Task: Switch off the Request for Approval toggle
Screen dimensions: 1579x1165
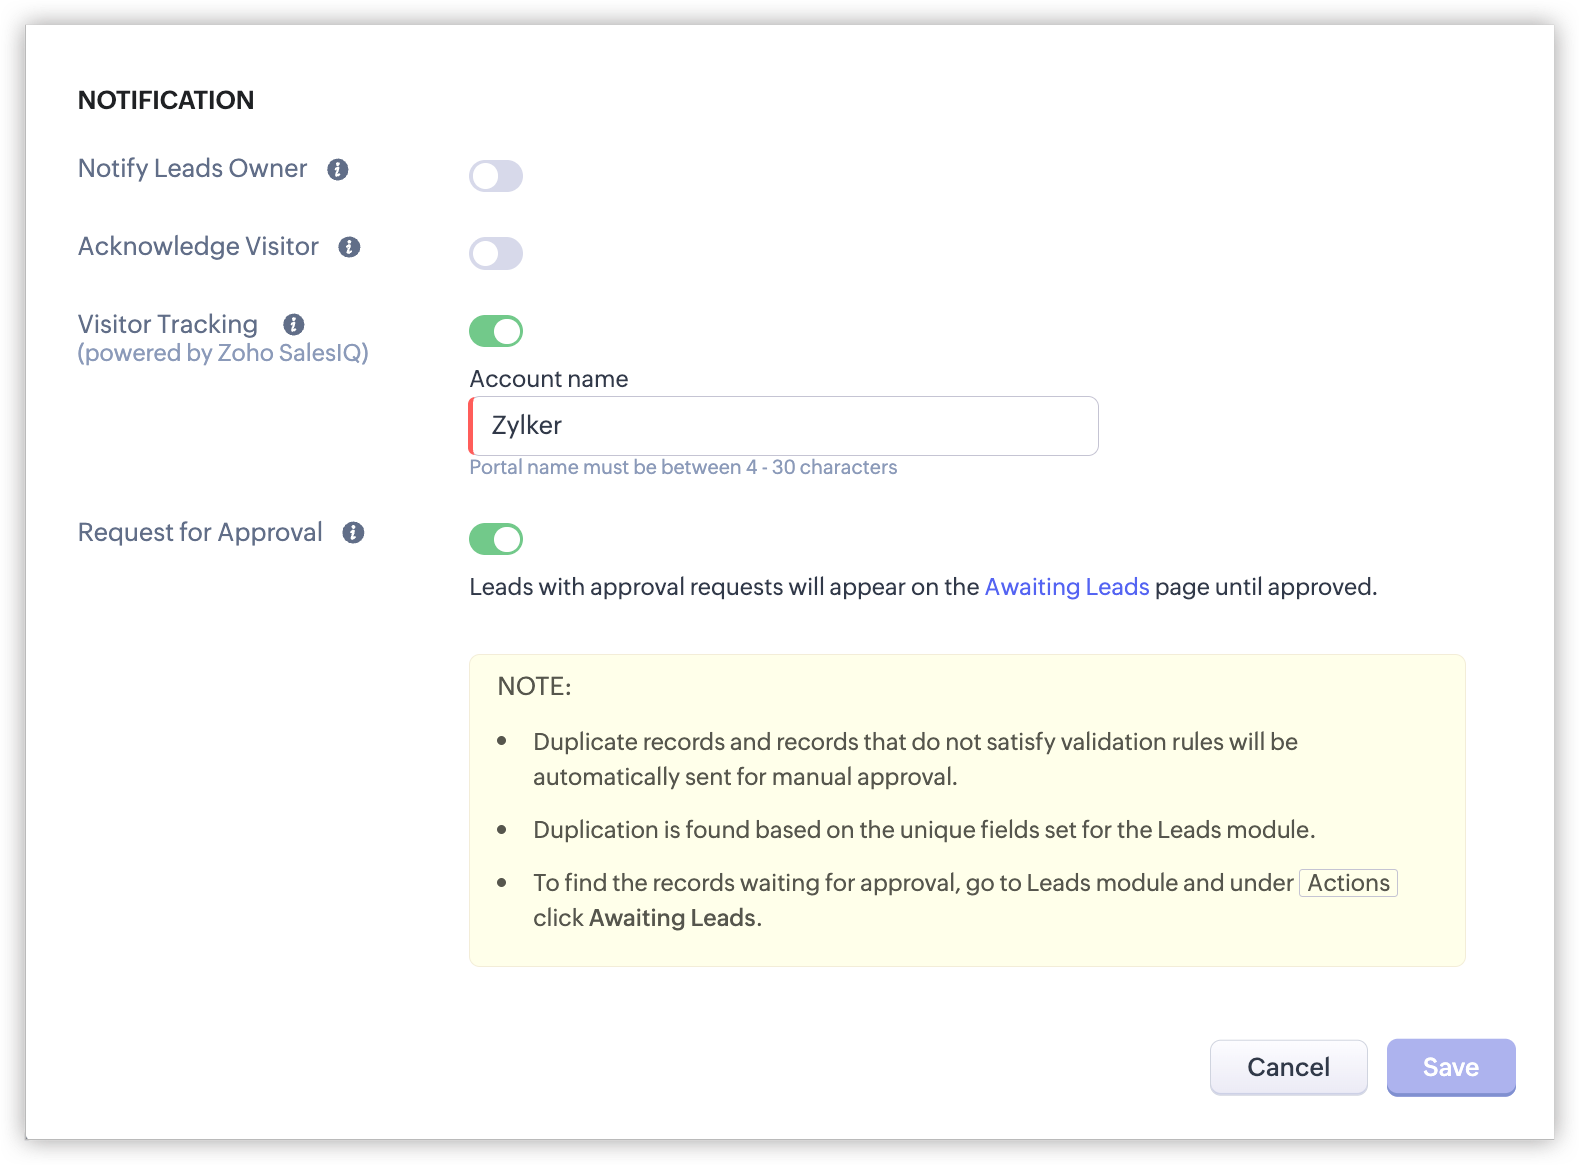Action: coord(496,539)
